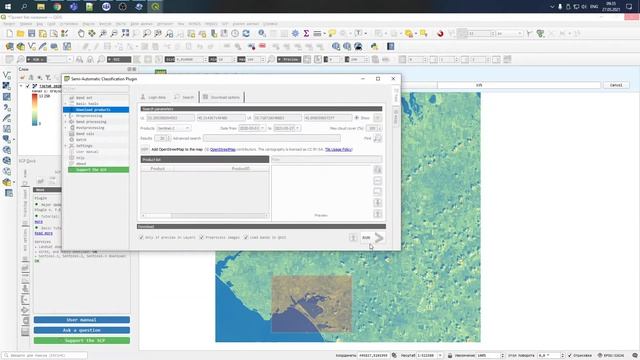
Task: Expand the Settings tree item
Action: 66,146
